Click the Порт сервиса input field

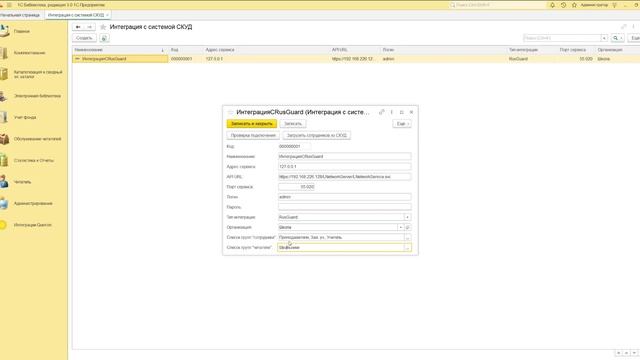click(296, 187)
